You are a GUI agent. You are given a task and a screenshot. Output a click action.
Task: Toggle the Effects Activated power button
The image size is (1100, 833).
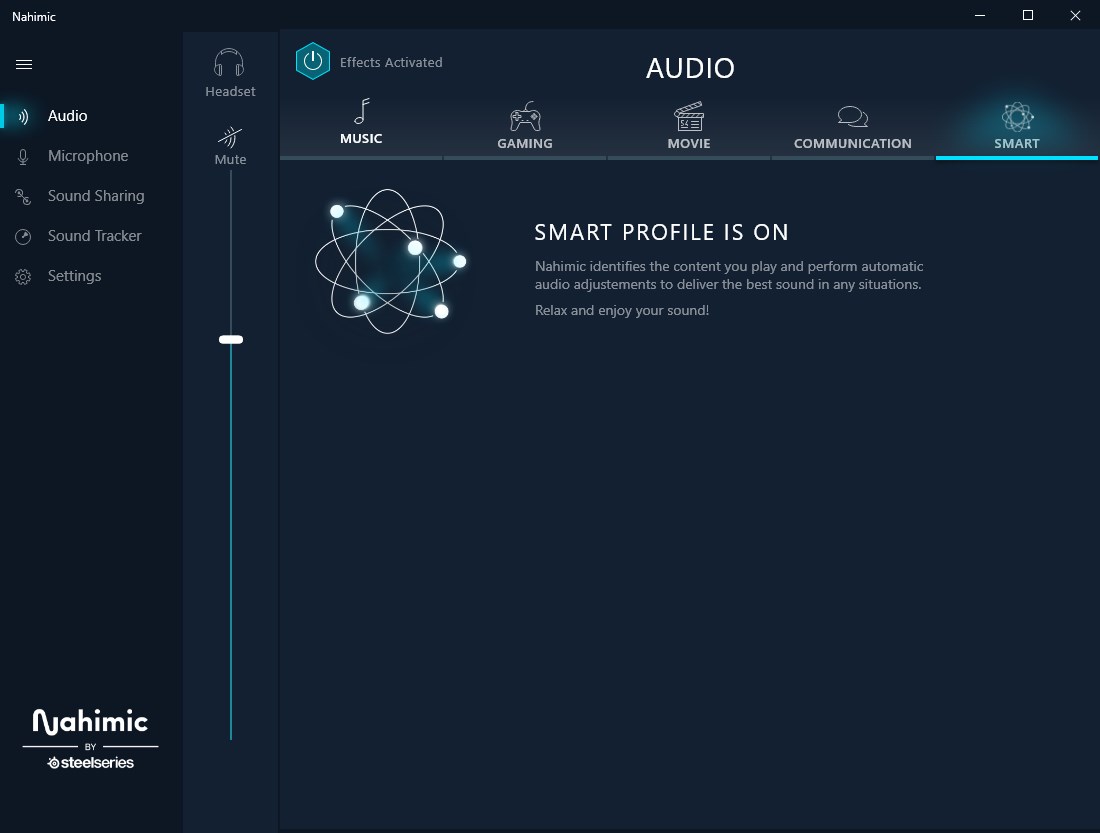point(312,61)
